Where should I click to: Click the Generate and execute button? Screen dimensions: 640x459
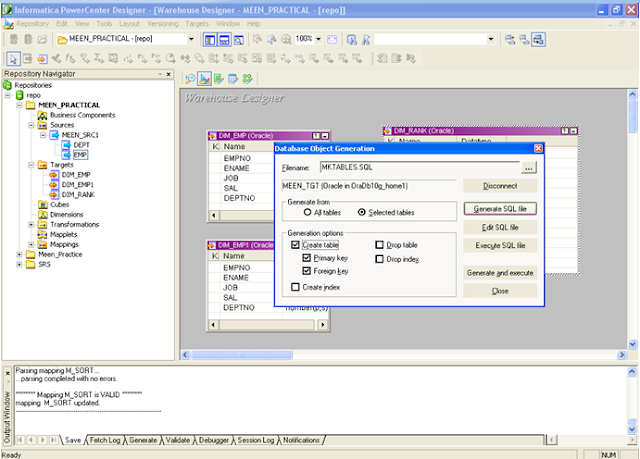coord(500,273)
